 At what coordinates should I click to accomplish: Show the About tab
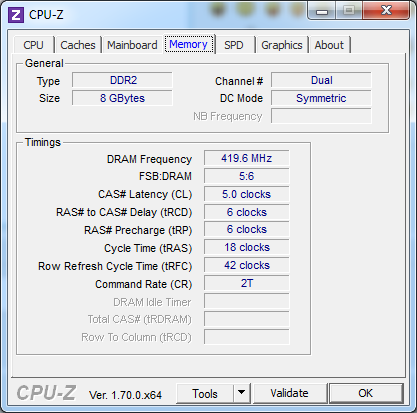pos(329,45)
